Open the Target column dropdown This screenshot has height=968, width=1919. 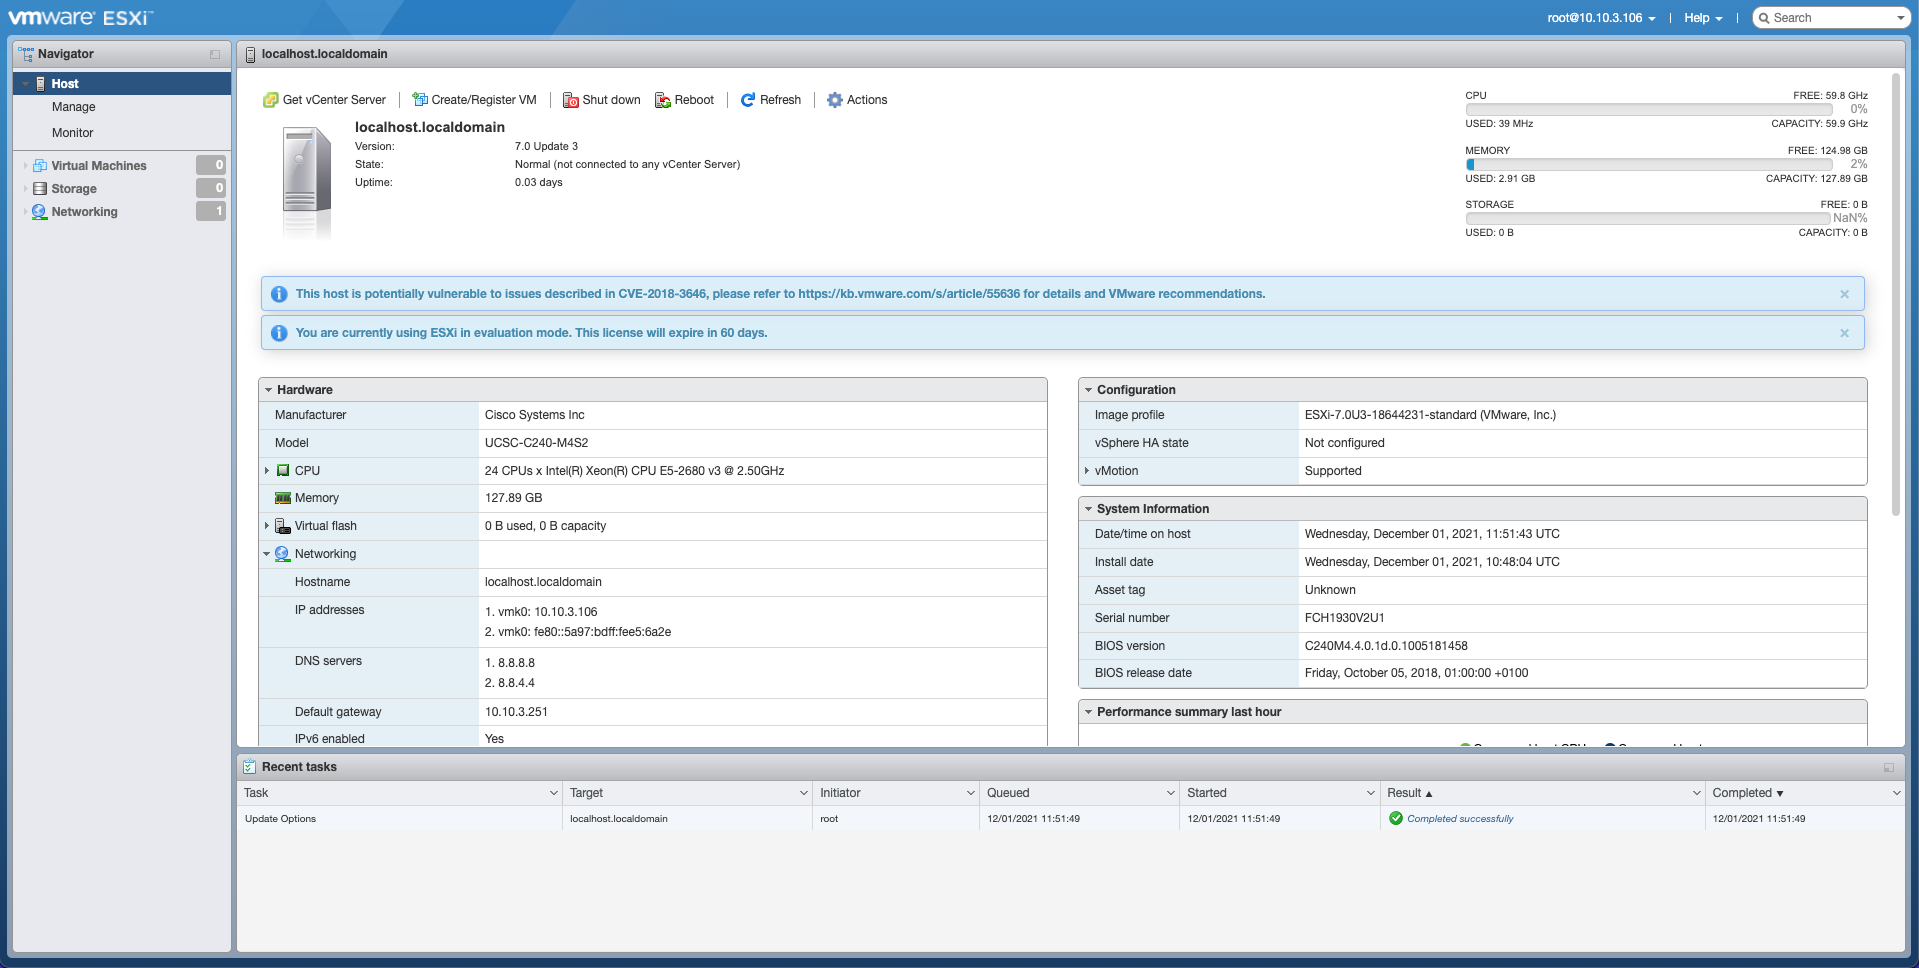[804, 793]
